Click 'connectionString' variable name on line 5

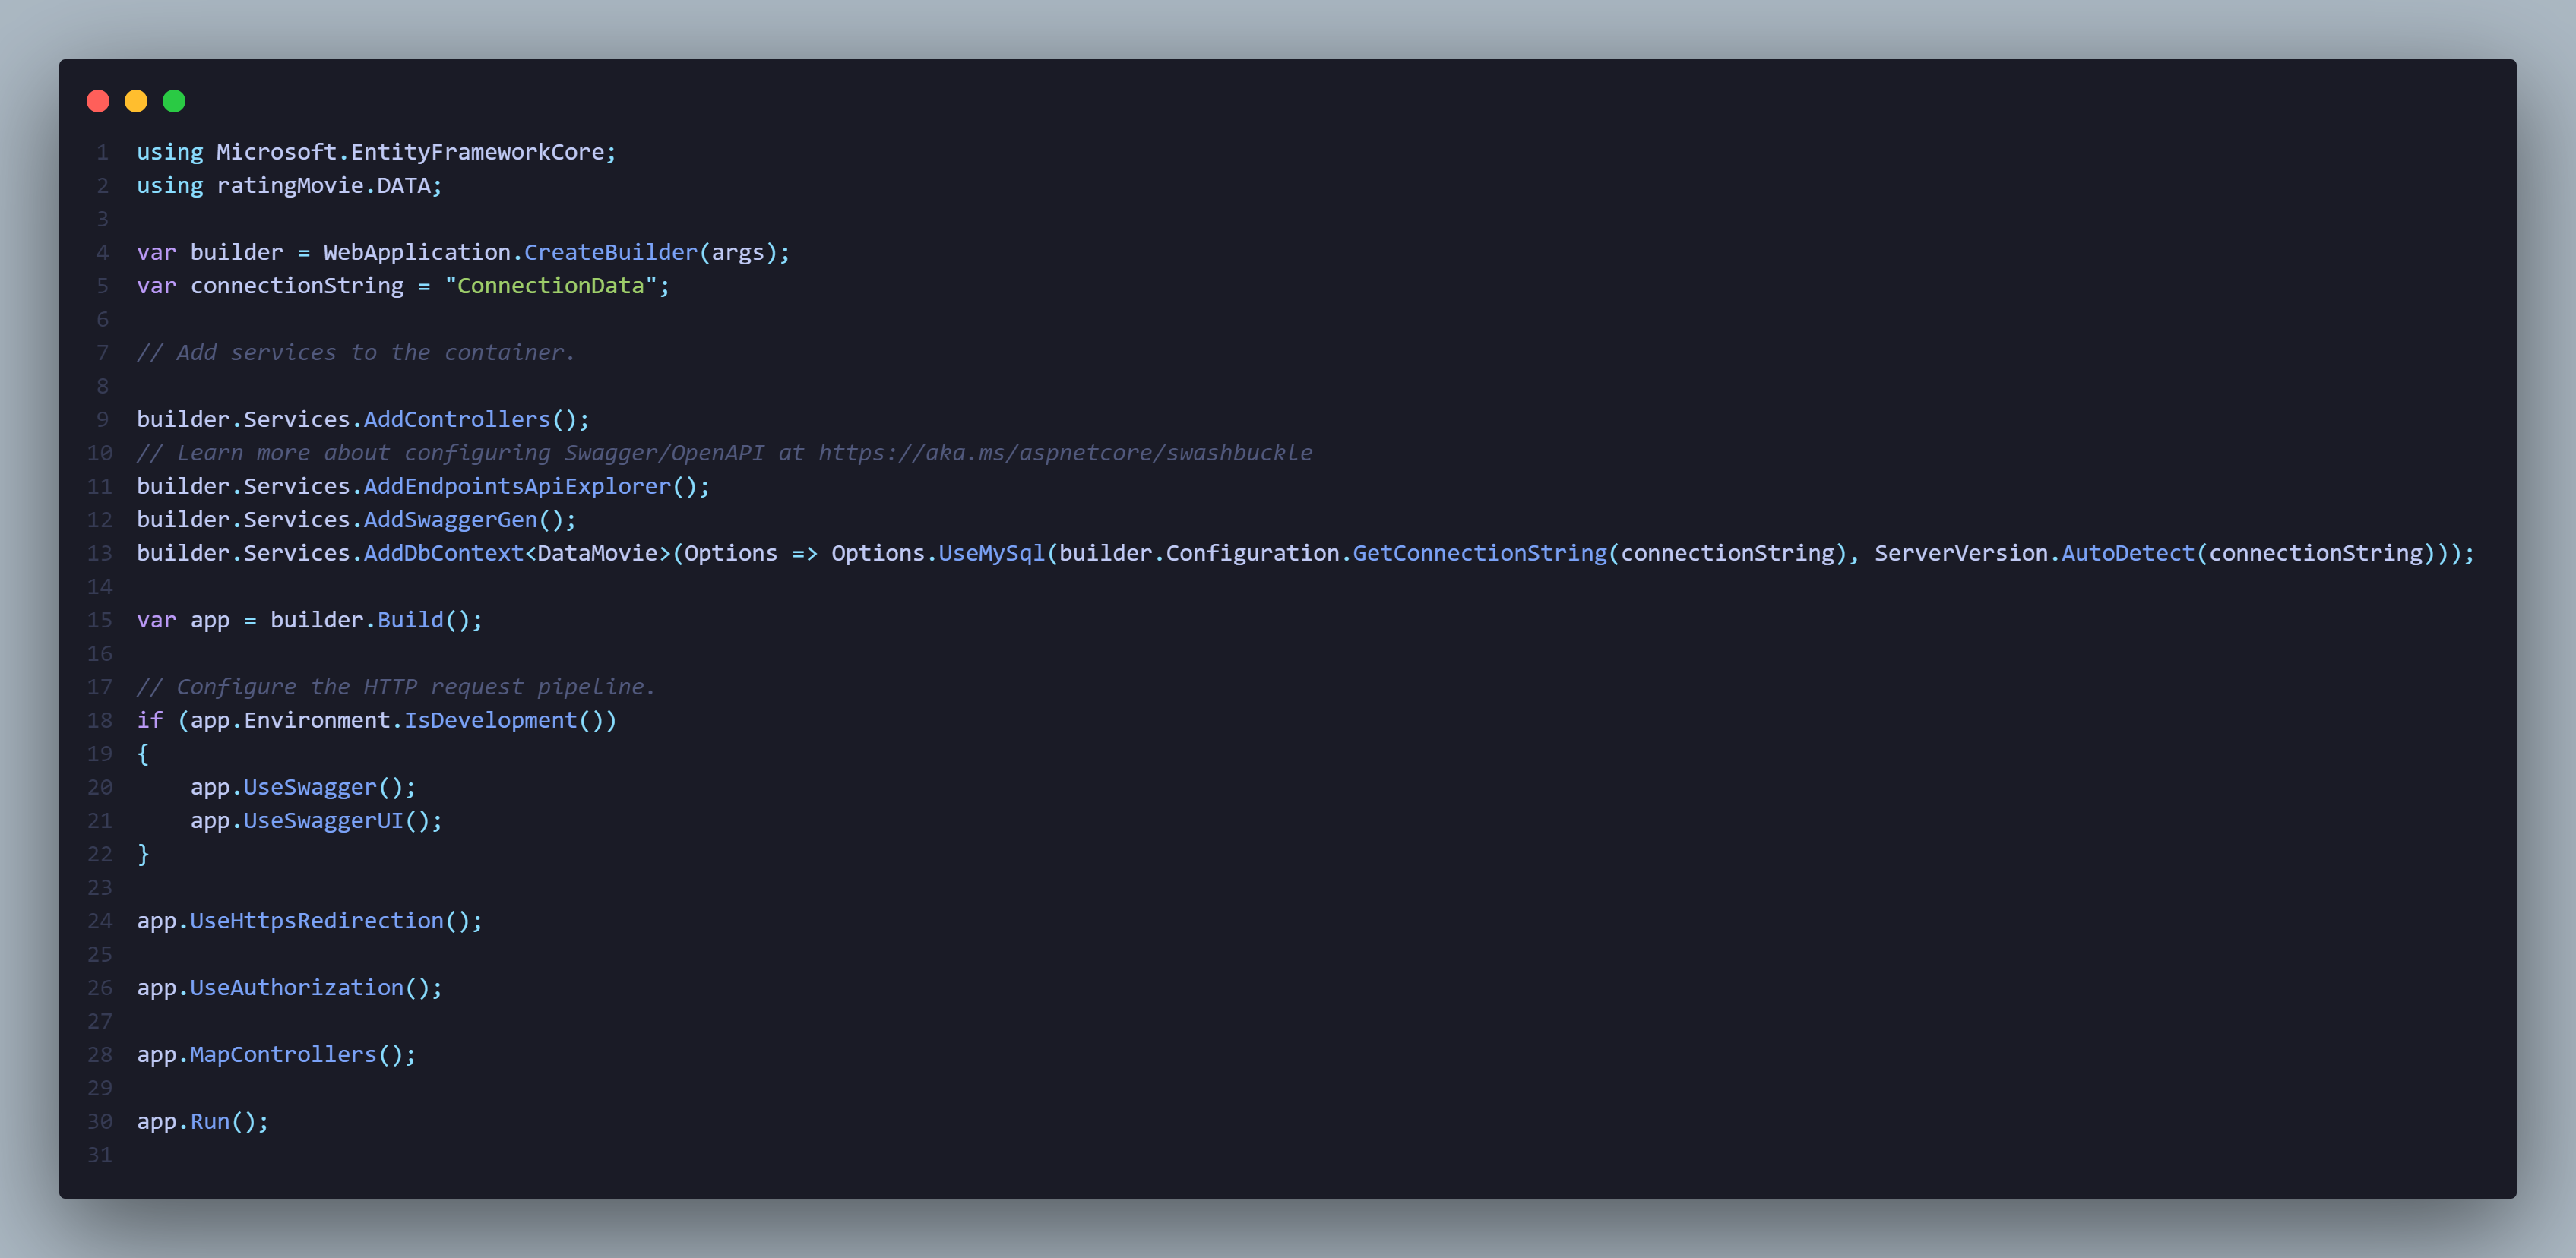tap(297, 286)
